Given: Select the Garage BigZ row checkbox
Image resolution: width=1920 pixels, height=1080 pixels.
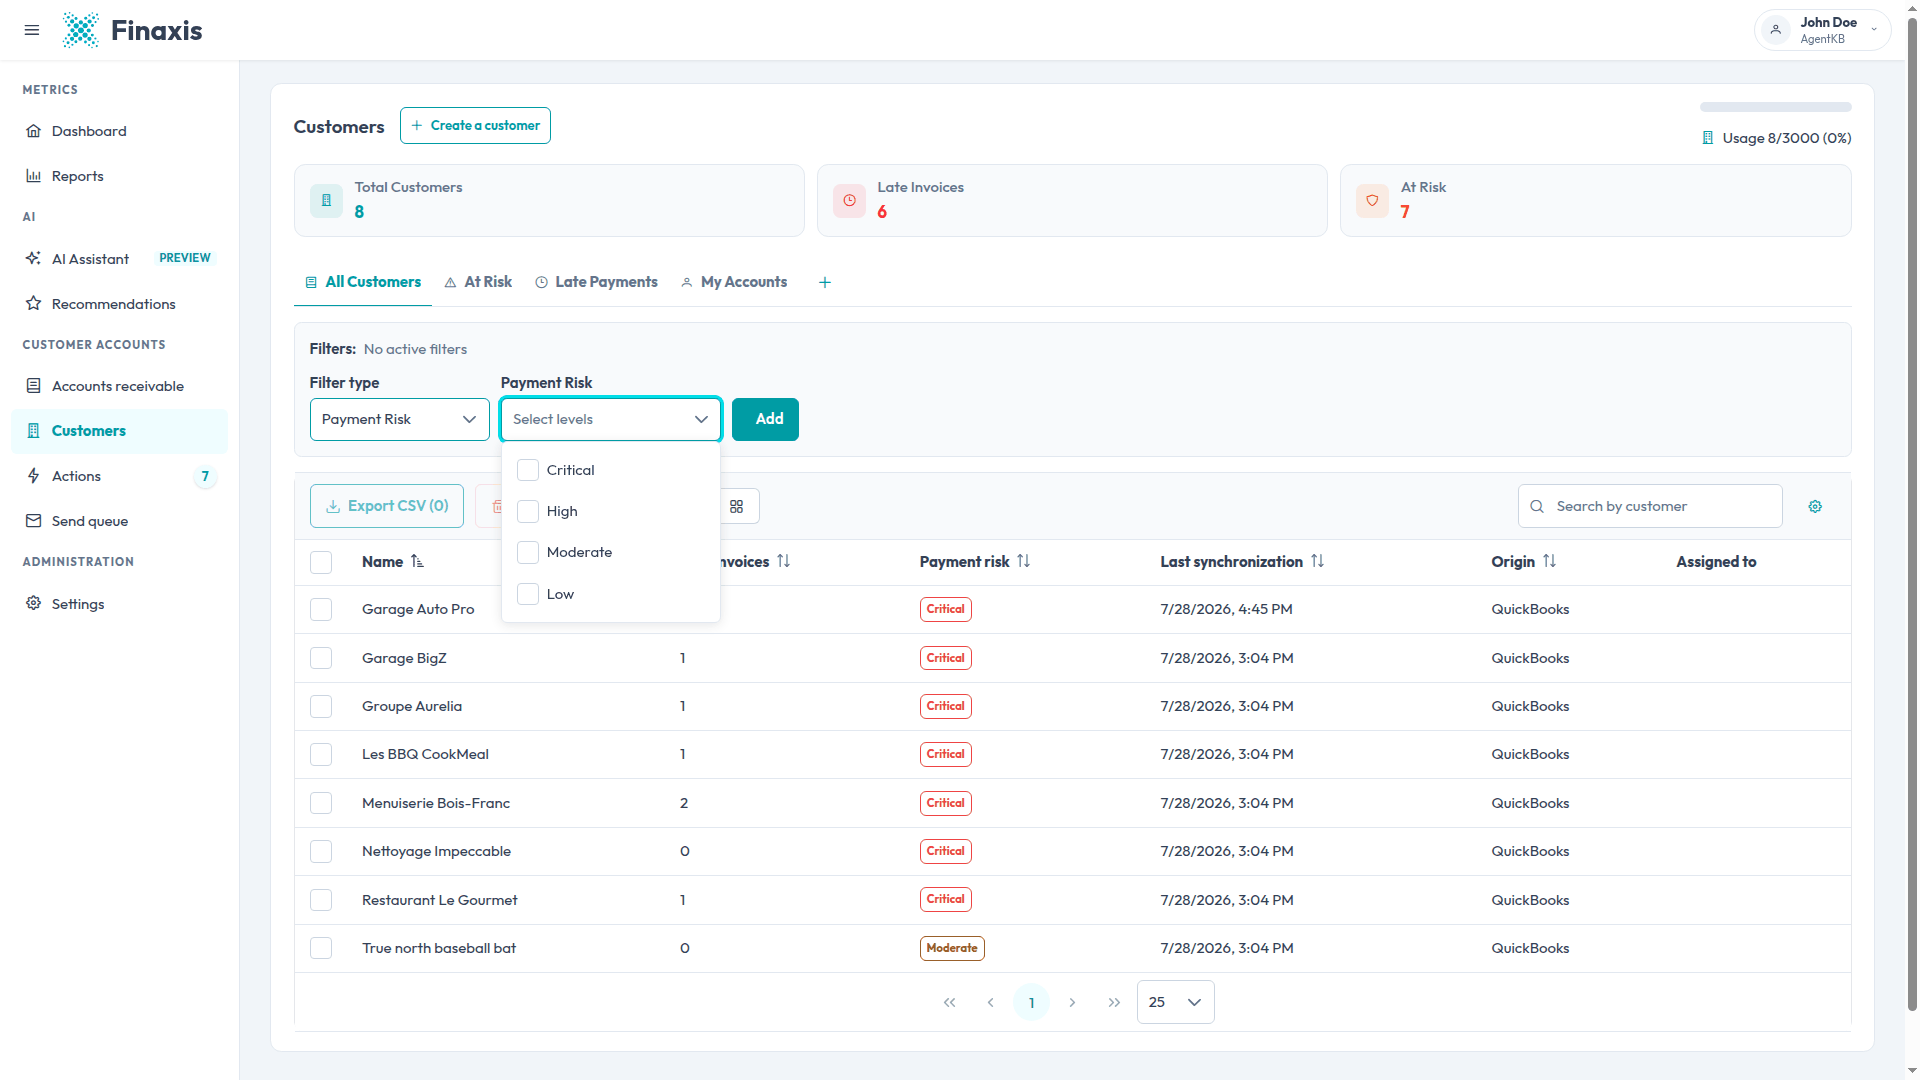Looking at the screenshot, I should coord(321,658).
